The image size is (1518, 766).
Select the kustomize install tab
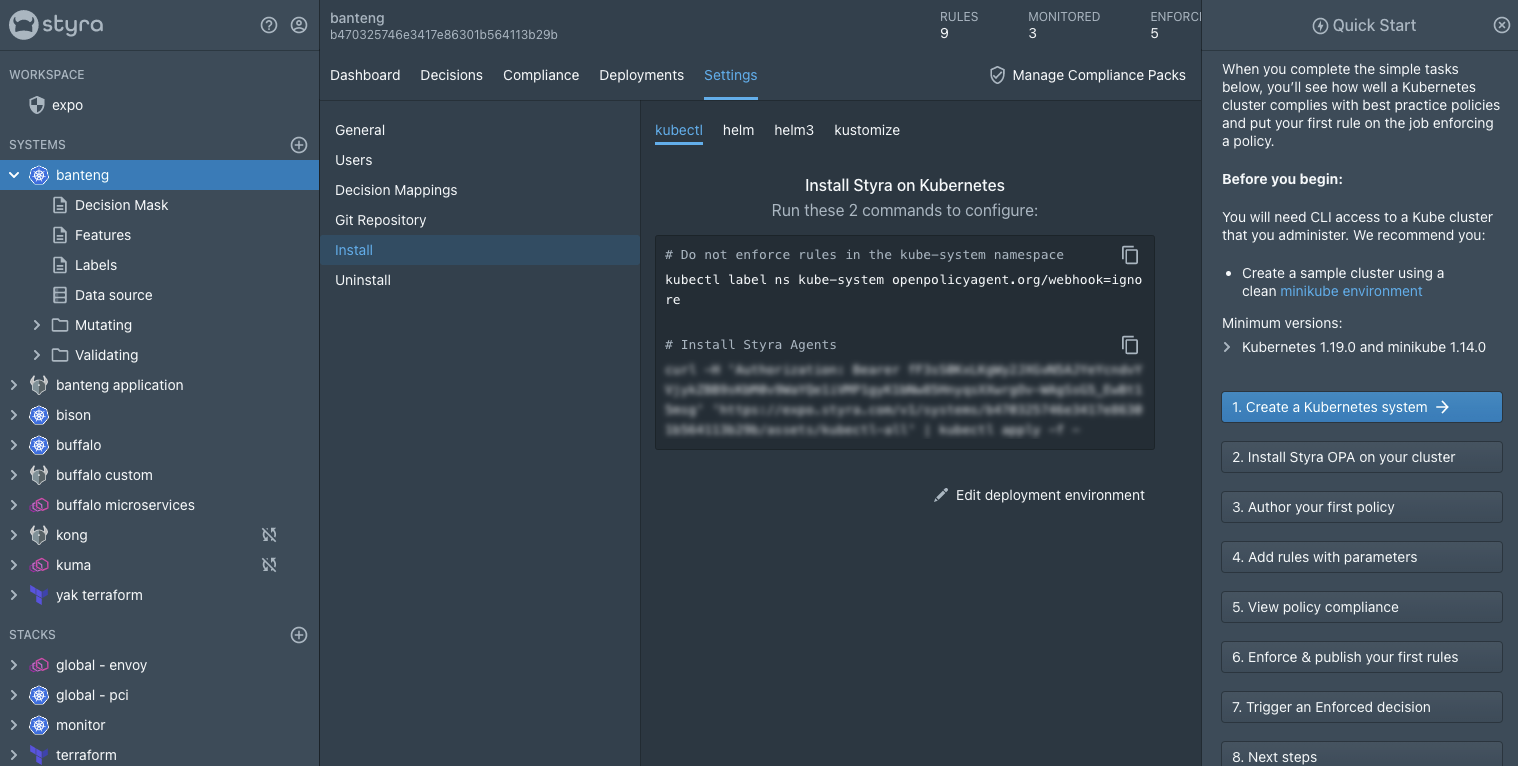[867, 130]
